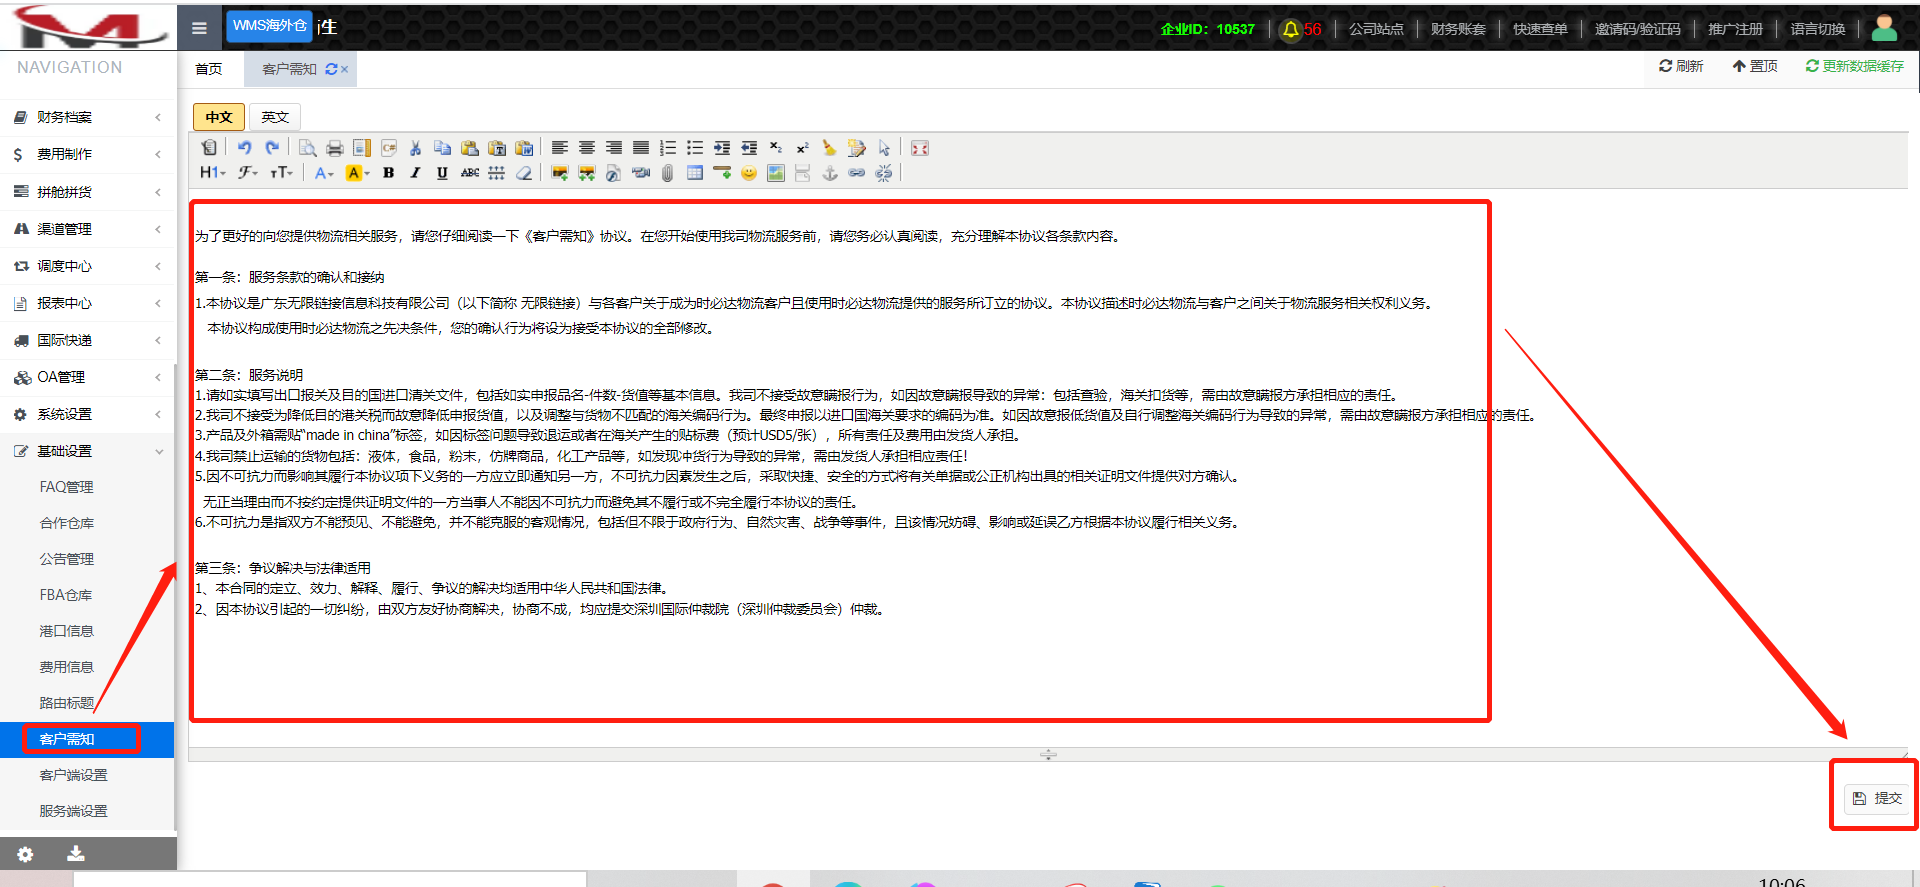Insert a table using the table icon
This screenshot has height=887, width=1920.
pos(695,173)
